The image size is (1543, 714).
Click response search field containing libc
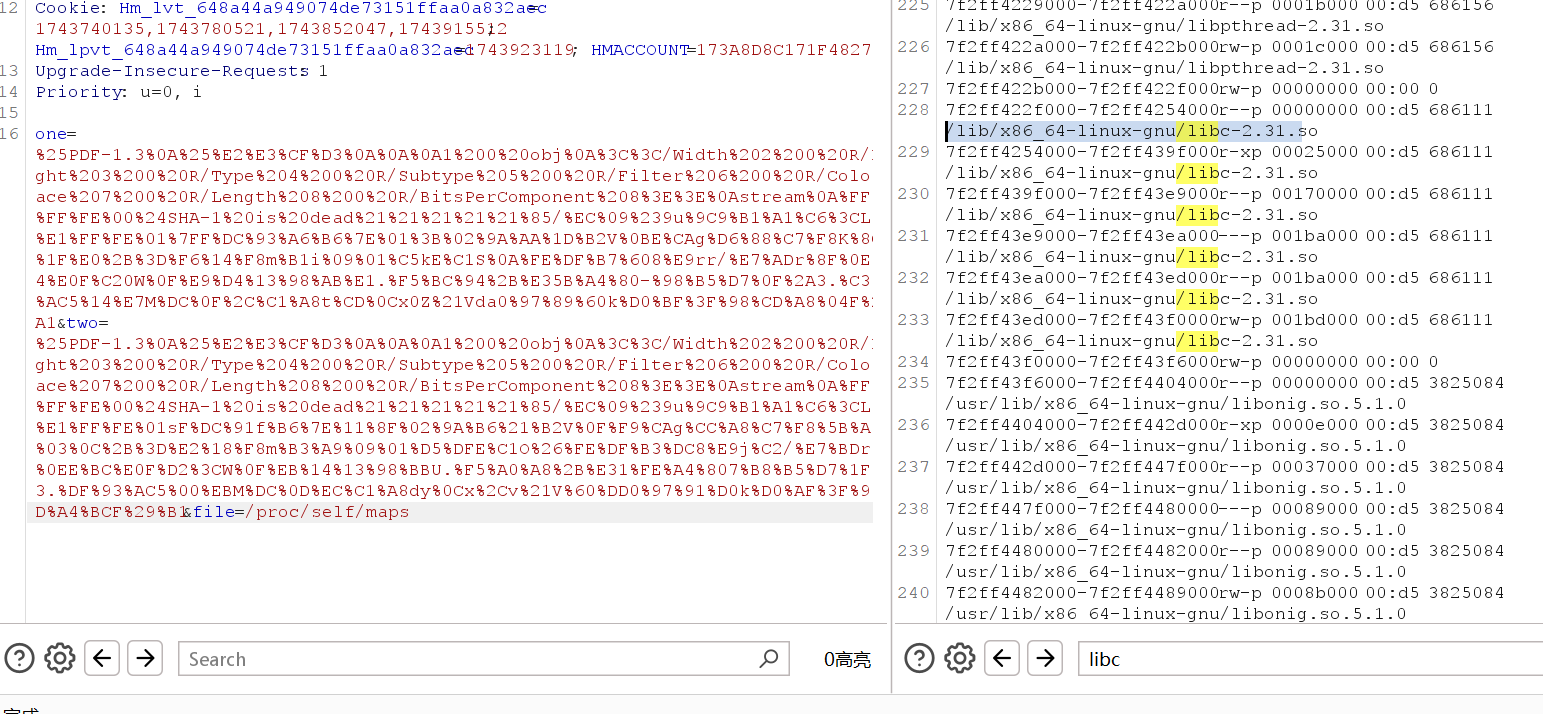(1300, 659)
